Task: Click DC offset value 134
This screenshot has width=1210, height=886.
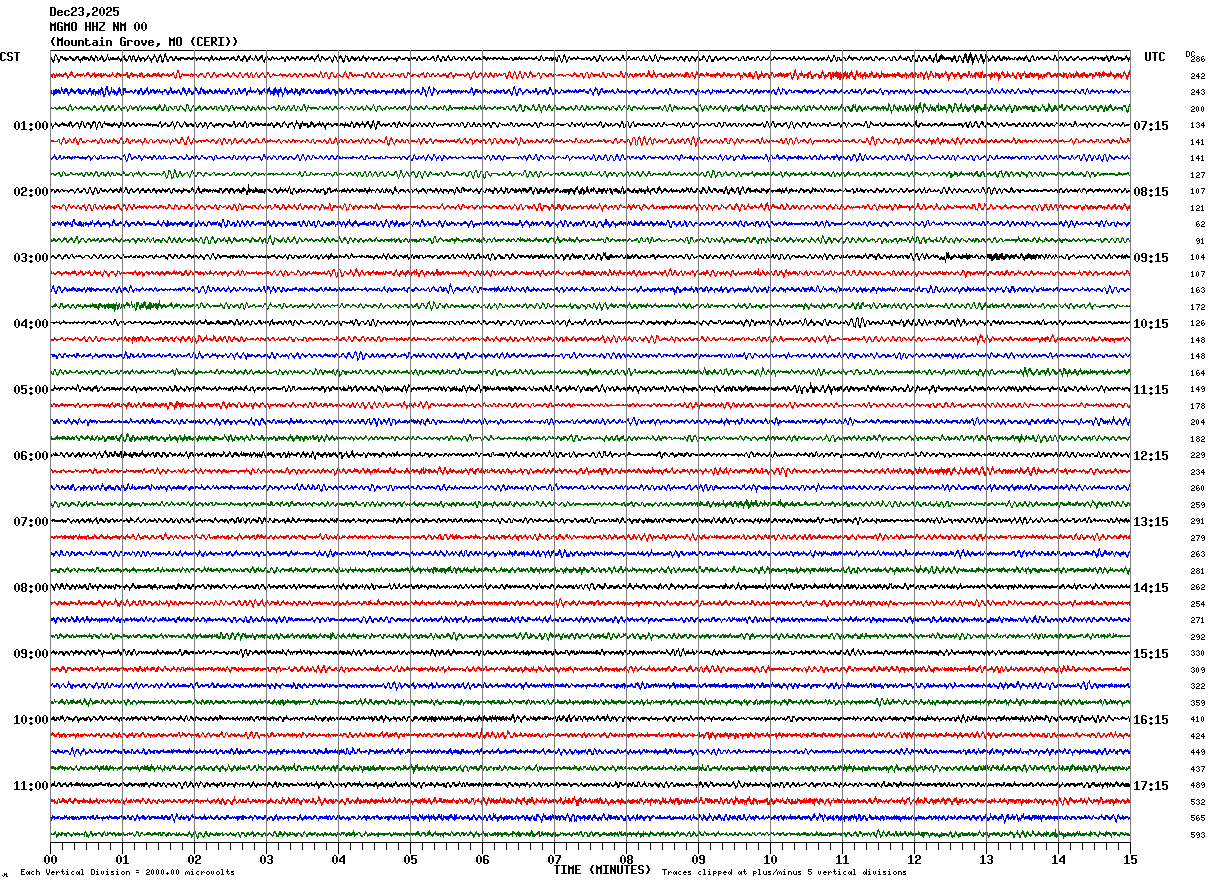Action: [x=1198, y=126]
